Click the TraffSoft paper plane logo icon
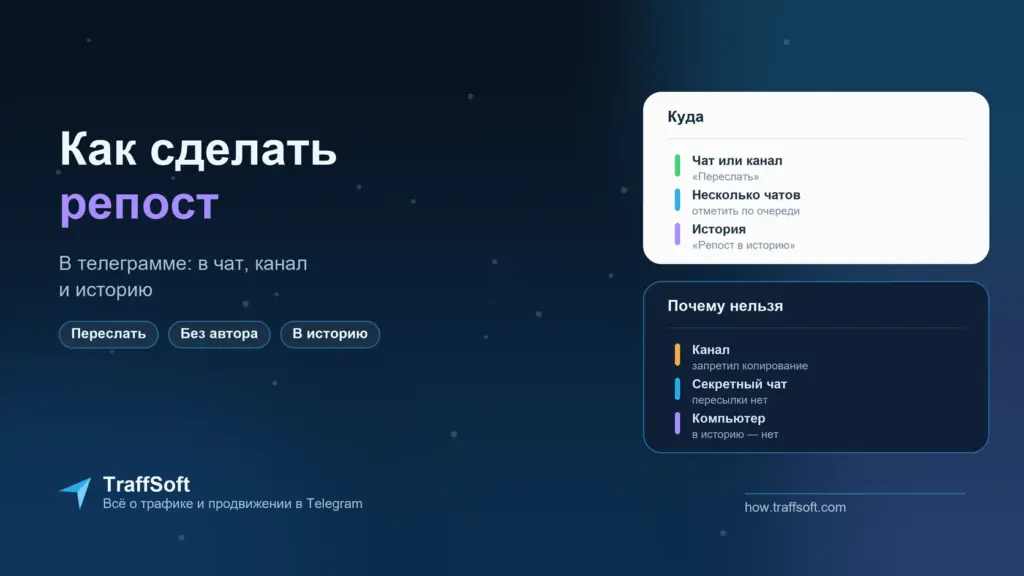The image size is (1024, 576). click(76, 493)
